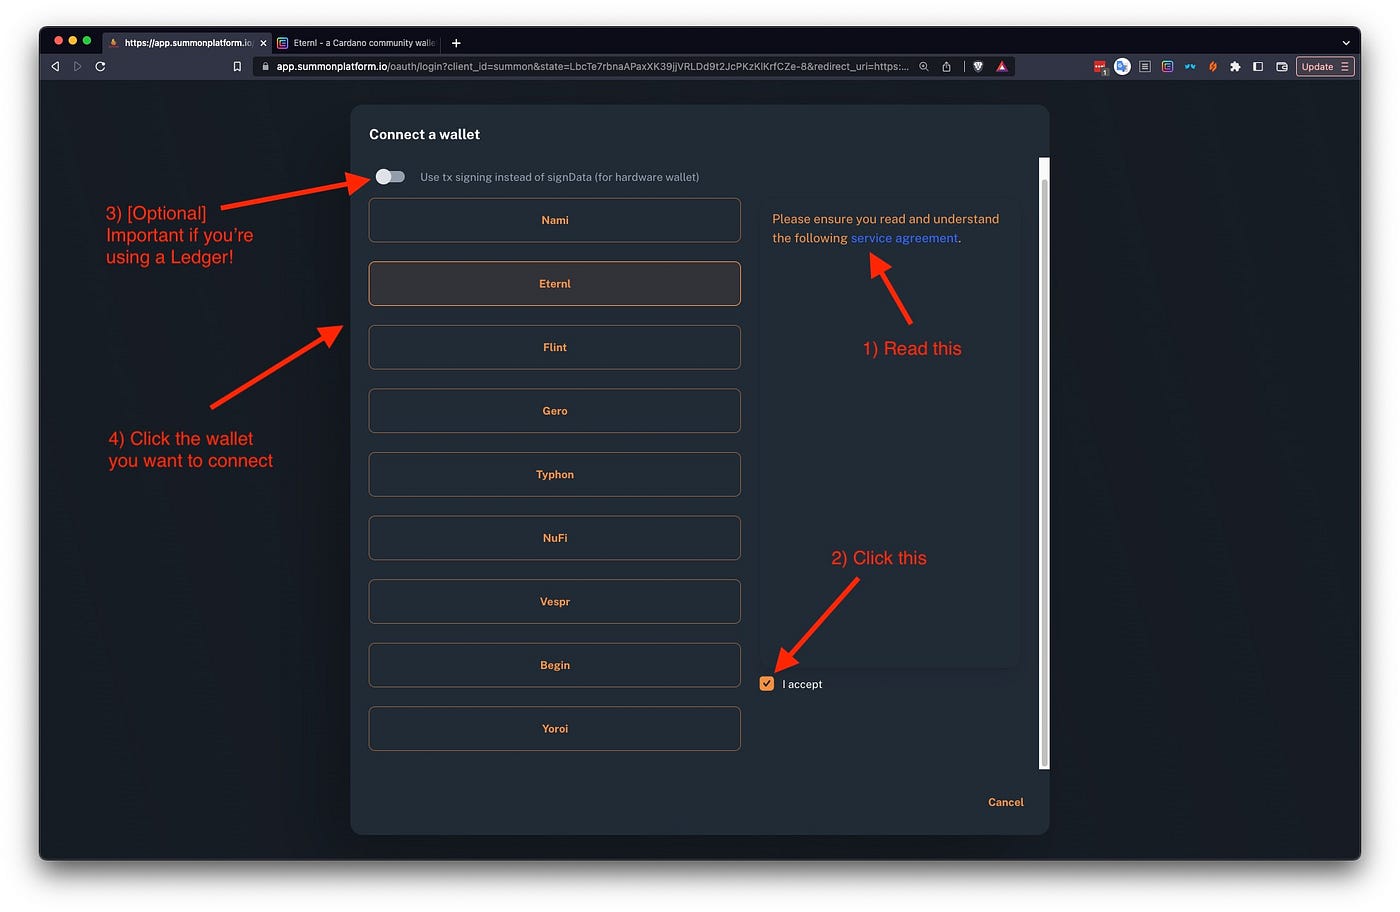Connect the Flint wallet
This screenshot has width=1400, height=912.
pos(555,347)
